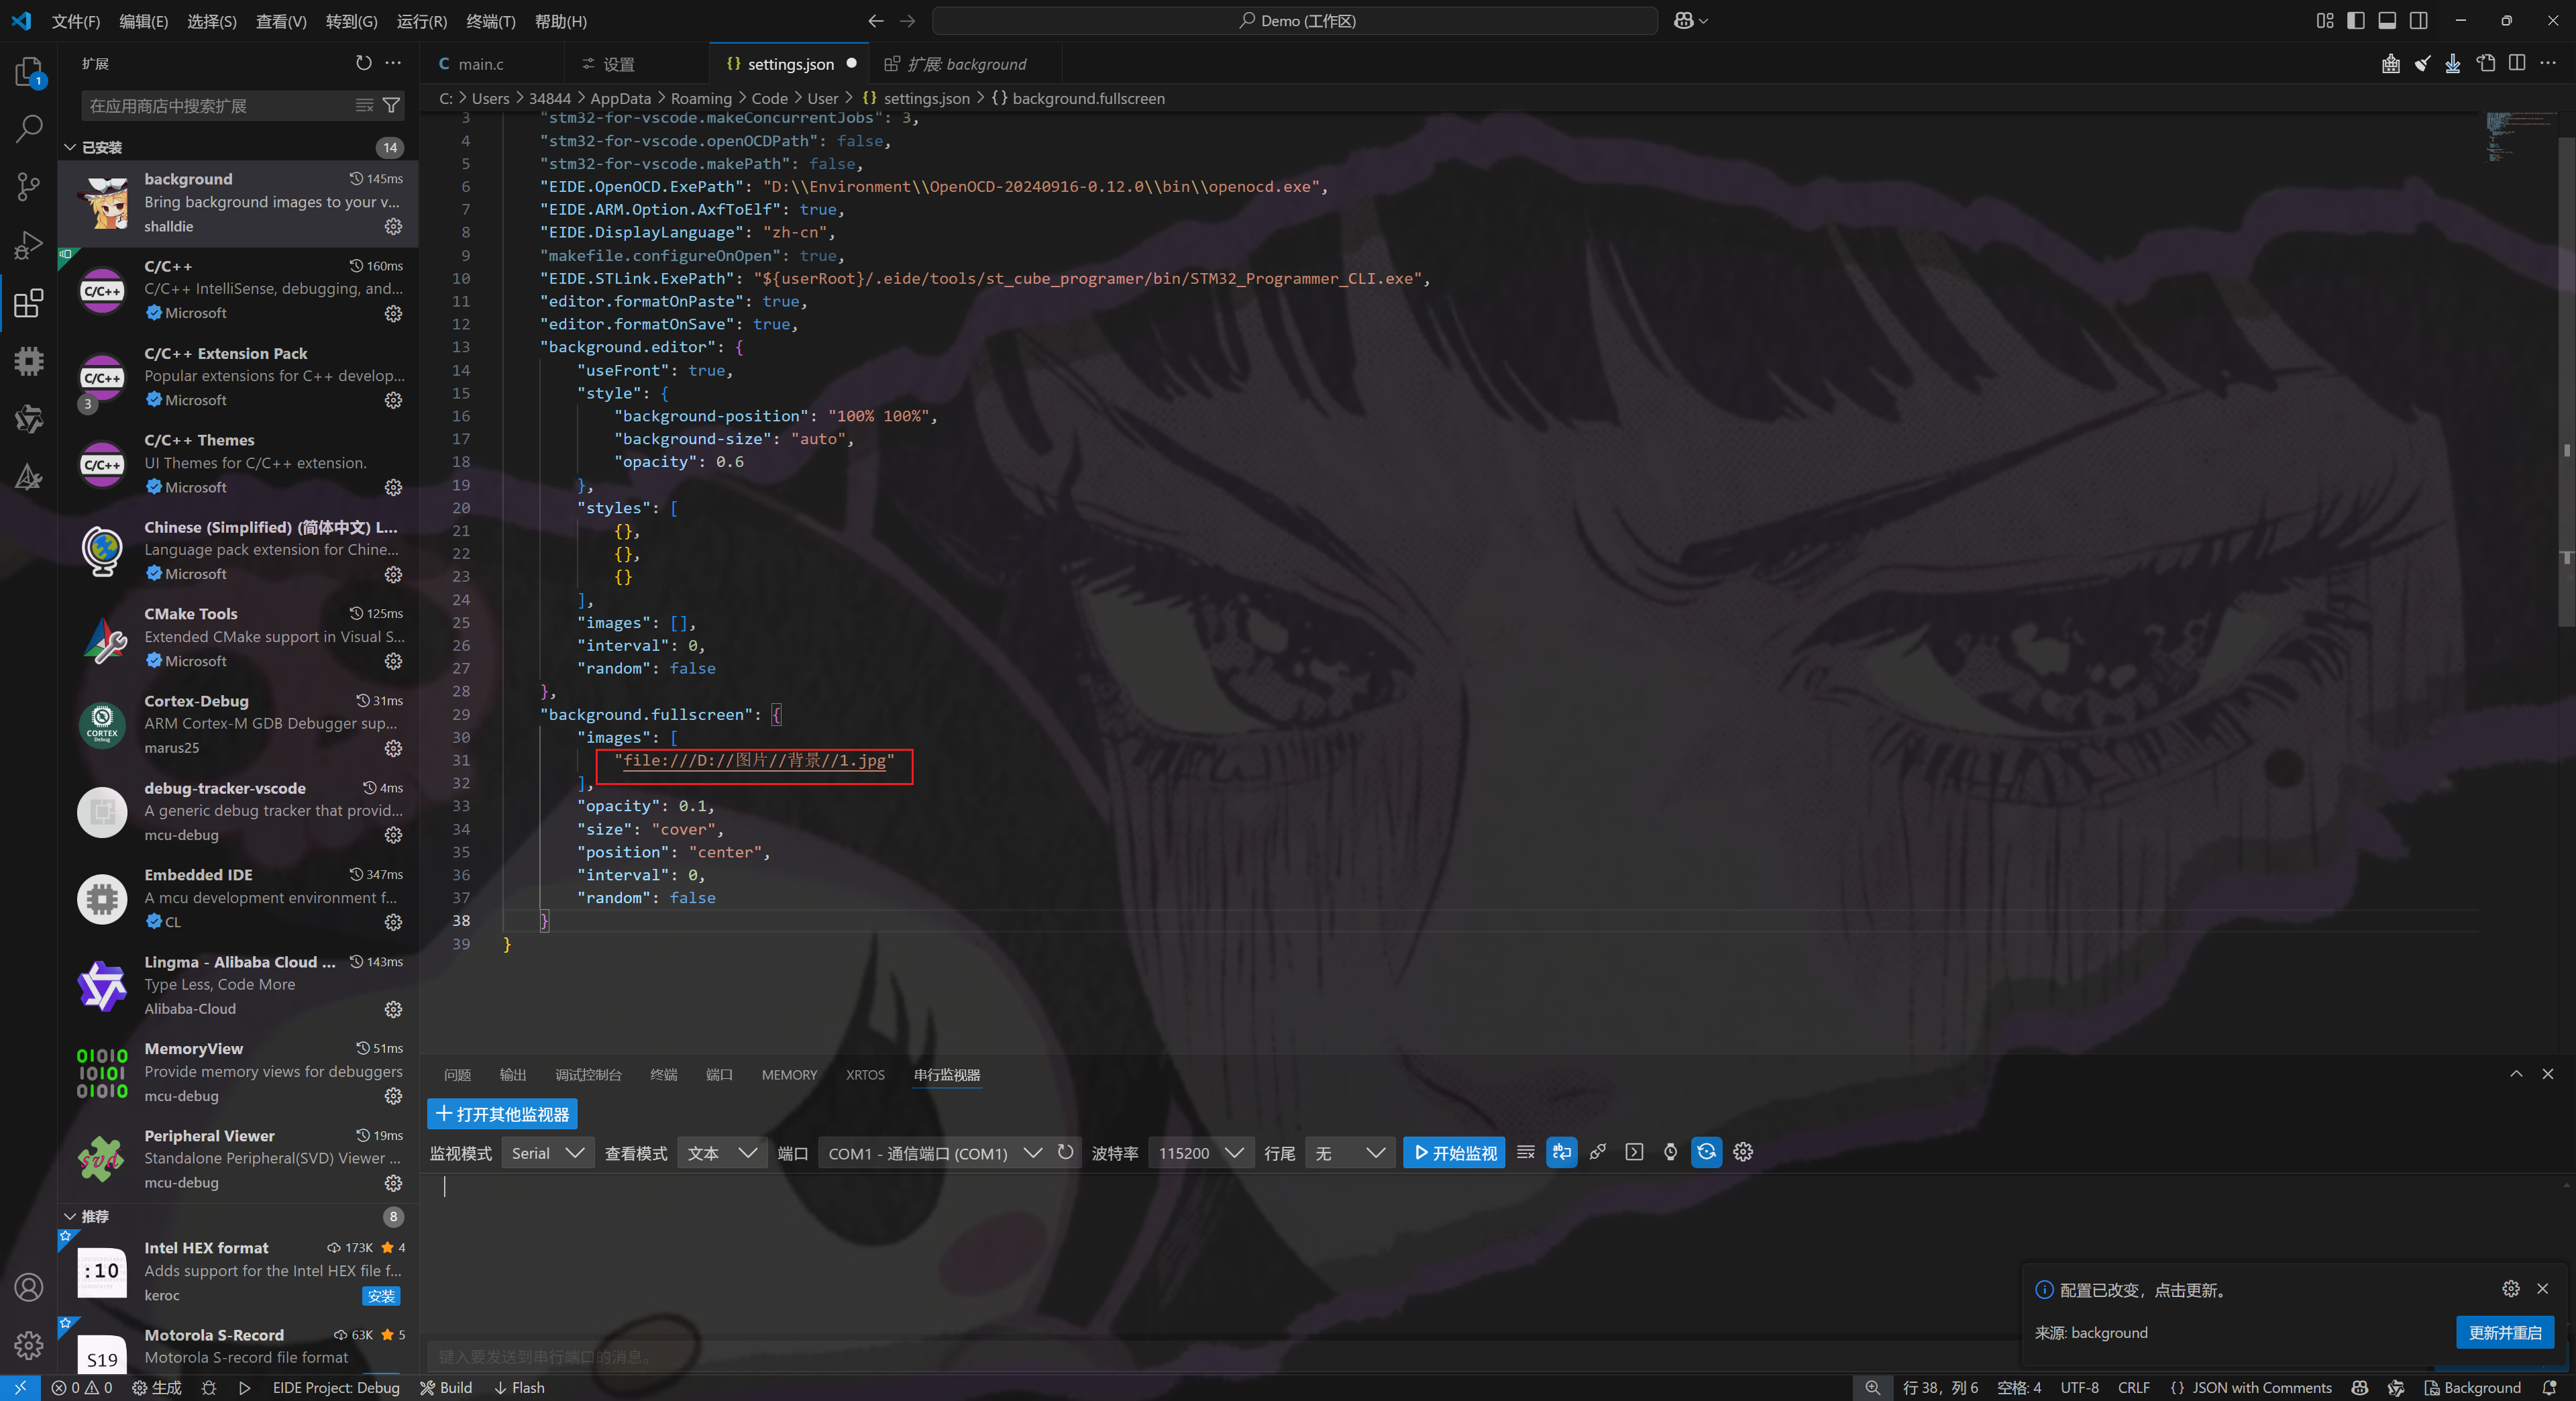Toggle the highlighted text conversion button in serial monitor
2576x1401 pixels.
tap(1561, 1152)
